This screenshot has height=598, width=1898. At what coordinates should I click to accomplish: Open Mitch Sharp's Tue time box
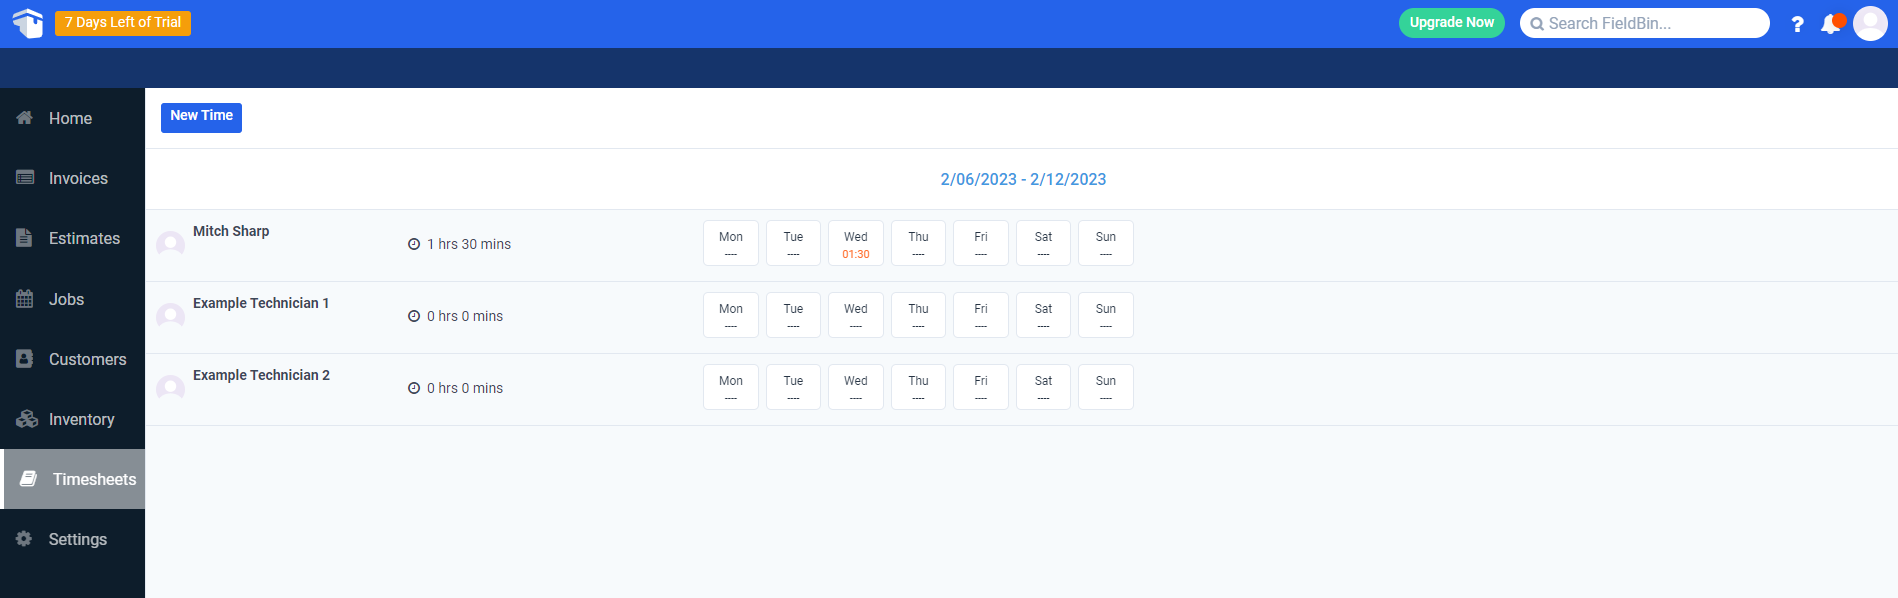tap(793, 243)
